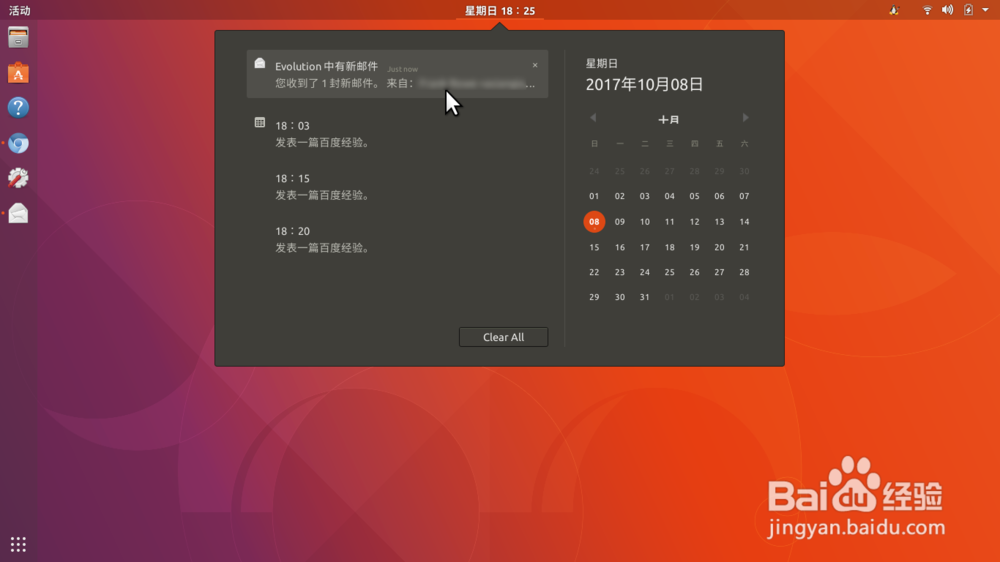Image resolution: width=1000 pixels, height=562 pixels.
Task: Select October 25 in the calendar
Action: [x=669, y=272]
